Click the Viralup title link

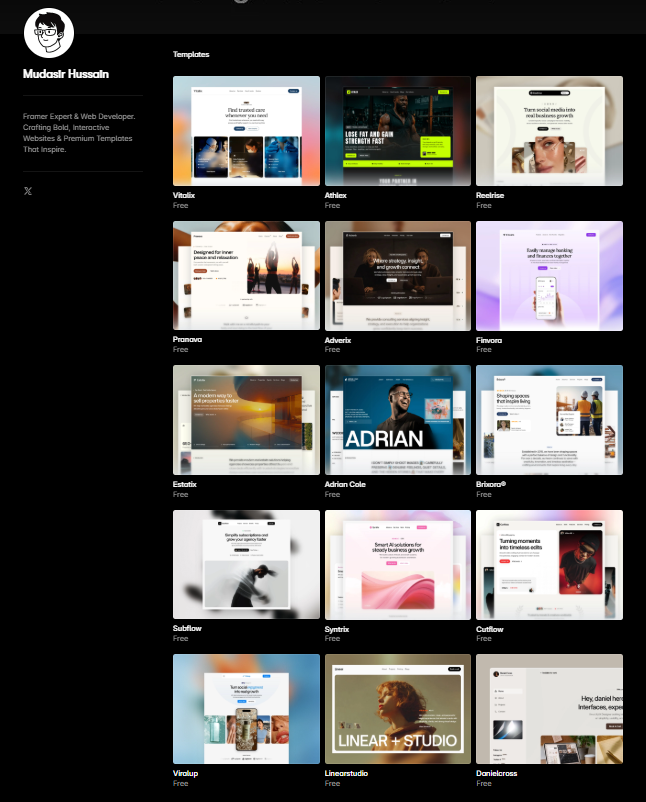185,773
